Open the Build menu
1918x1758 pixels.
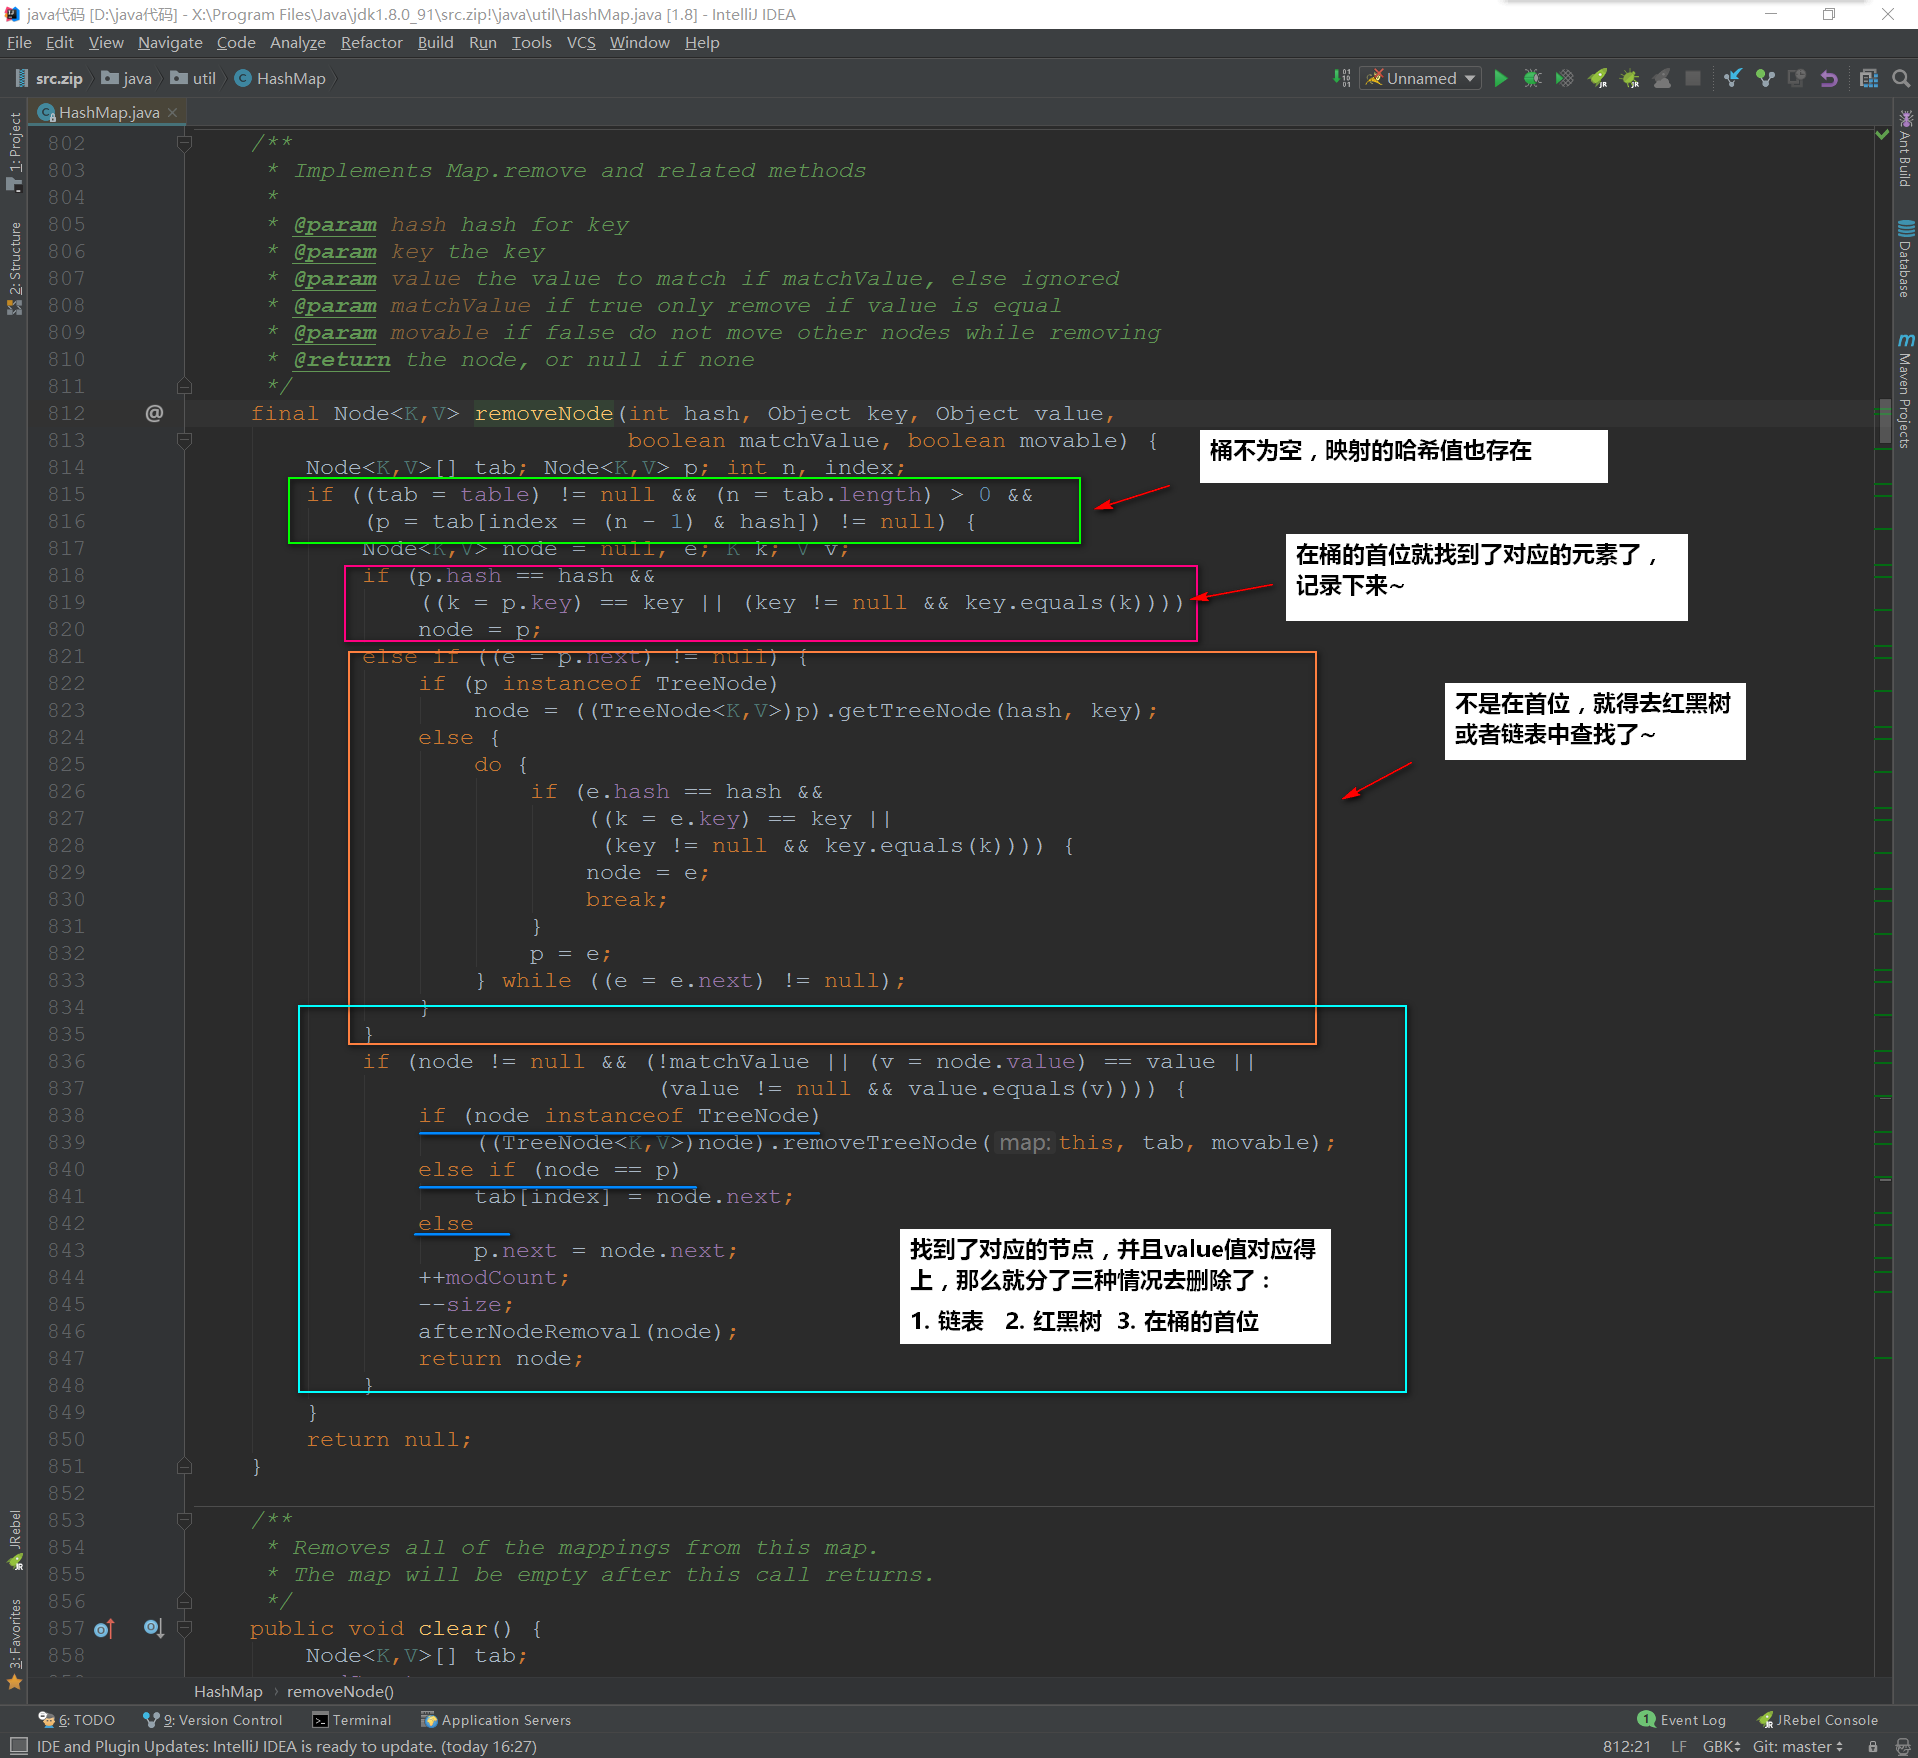435,42
